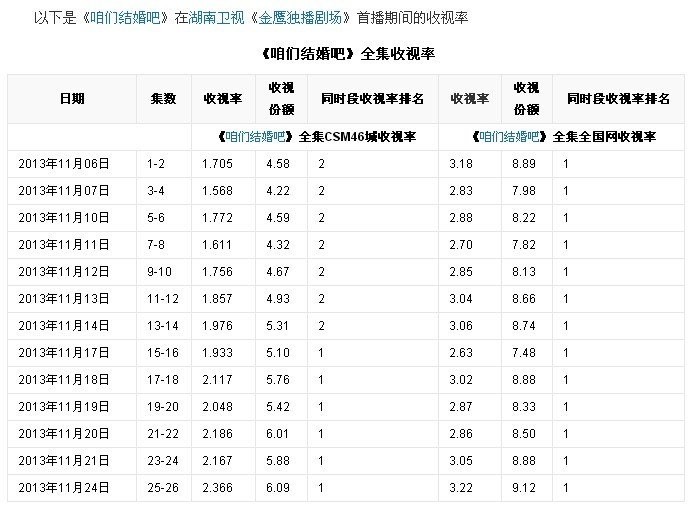Click share value 5.31
693x506 pixels.
[x=278, y=326]
